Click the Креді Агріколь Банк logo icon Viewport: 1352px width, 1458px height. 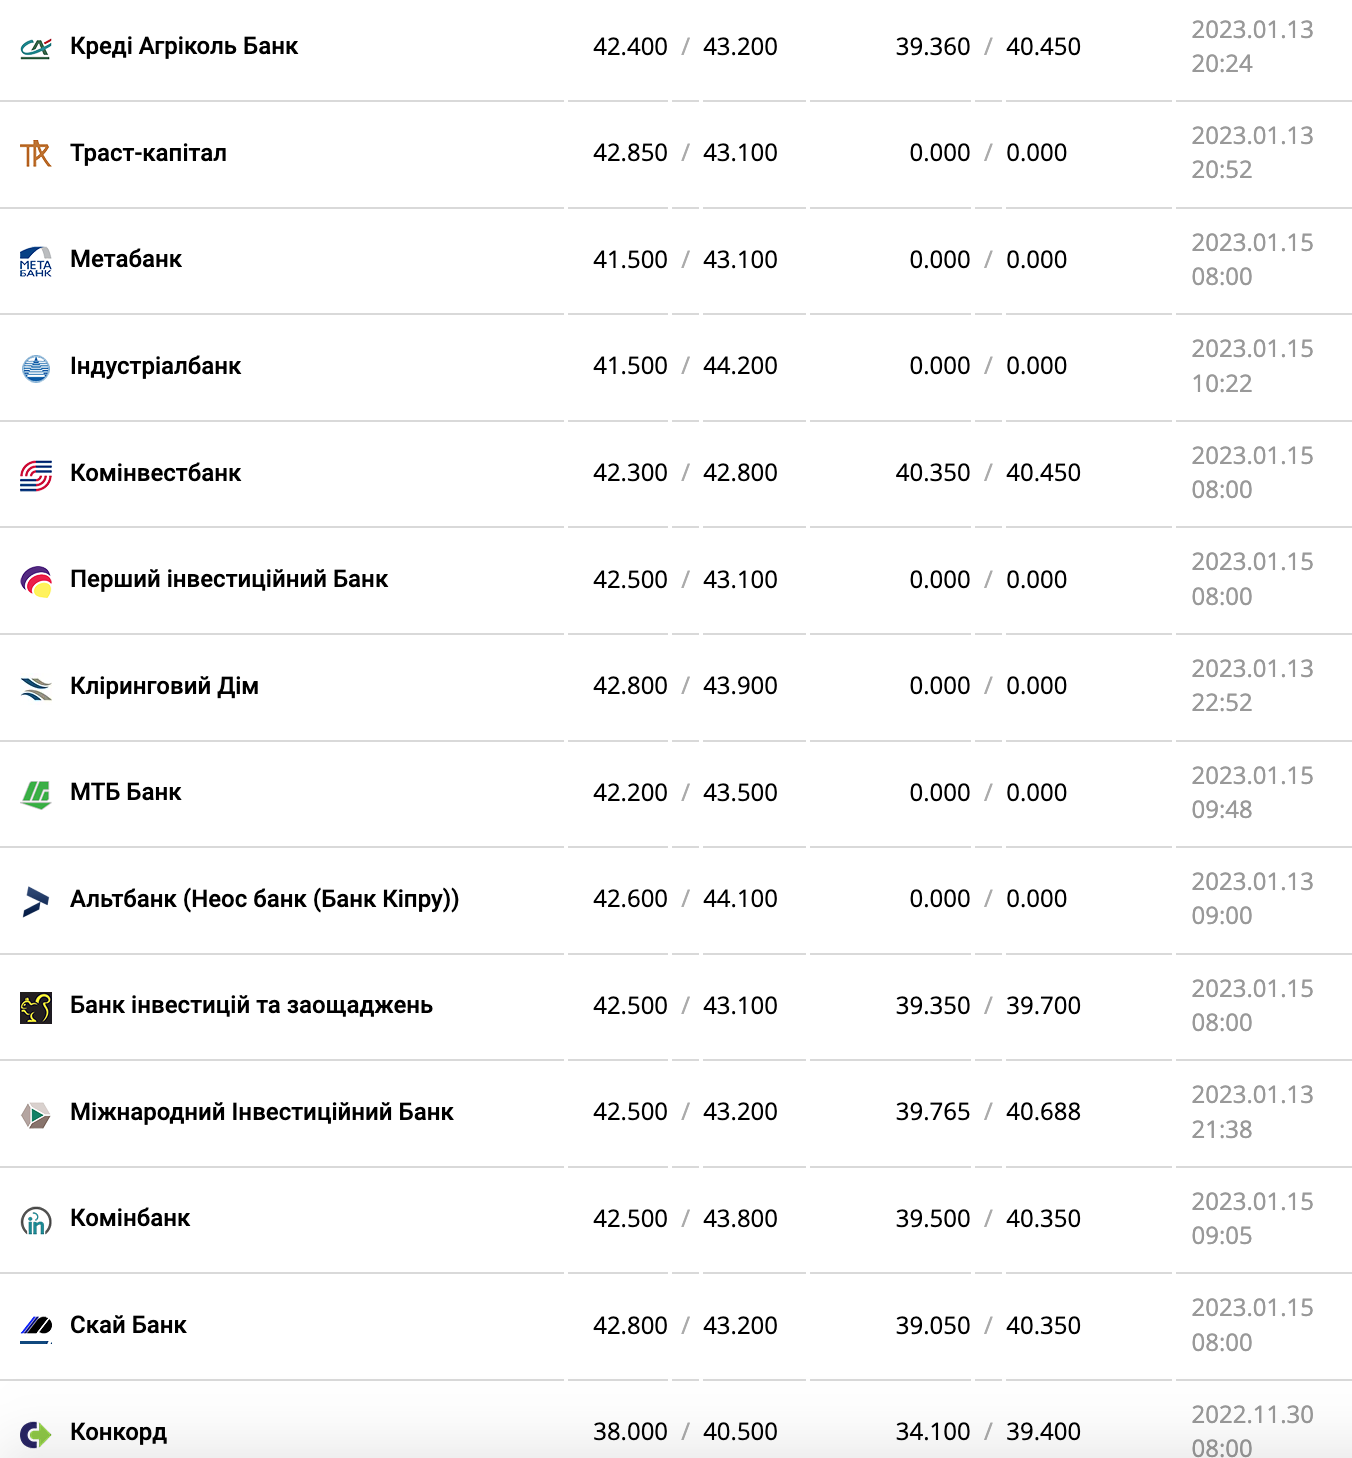click(36, 47)
